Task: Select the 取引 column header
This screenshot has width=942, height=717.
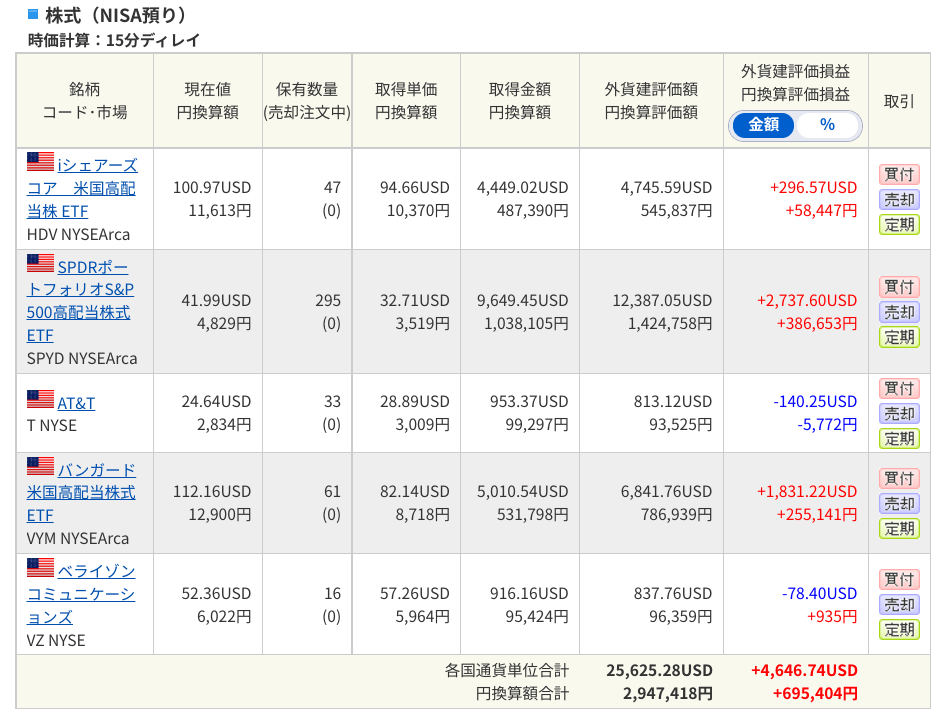Action: point(899,101)
